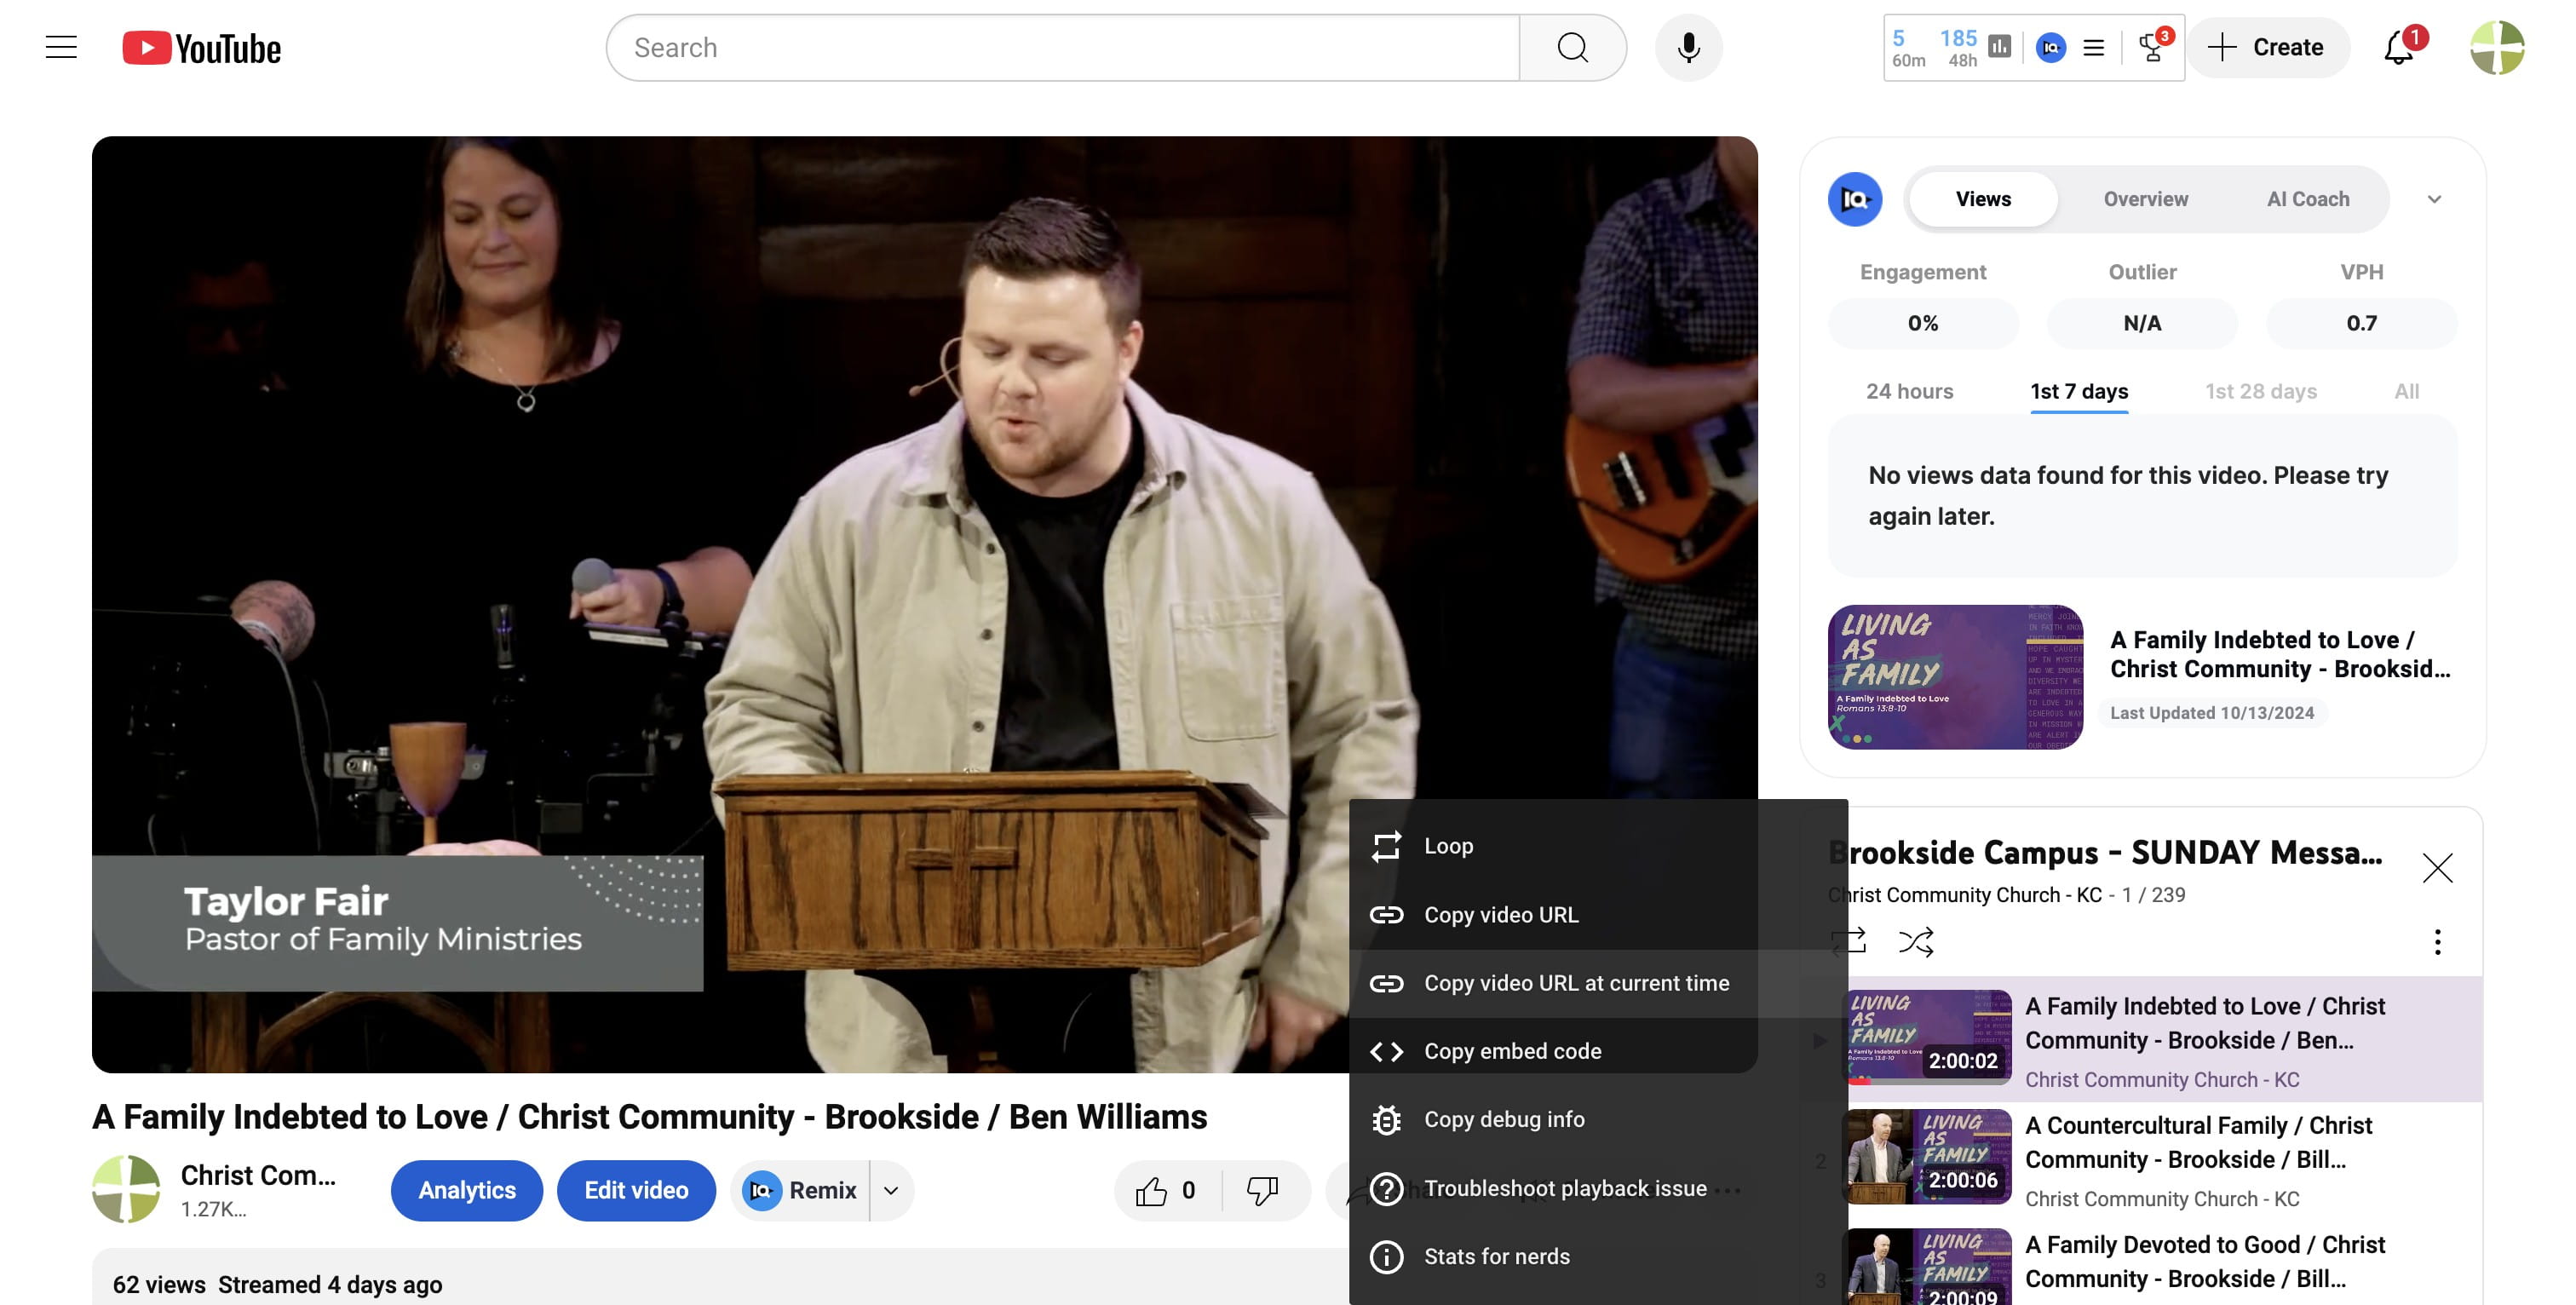Screen dimensions: 2576x1305
Task: Click the Analytics button
Action: pos(466,1190)
